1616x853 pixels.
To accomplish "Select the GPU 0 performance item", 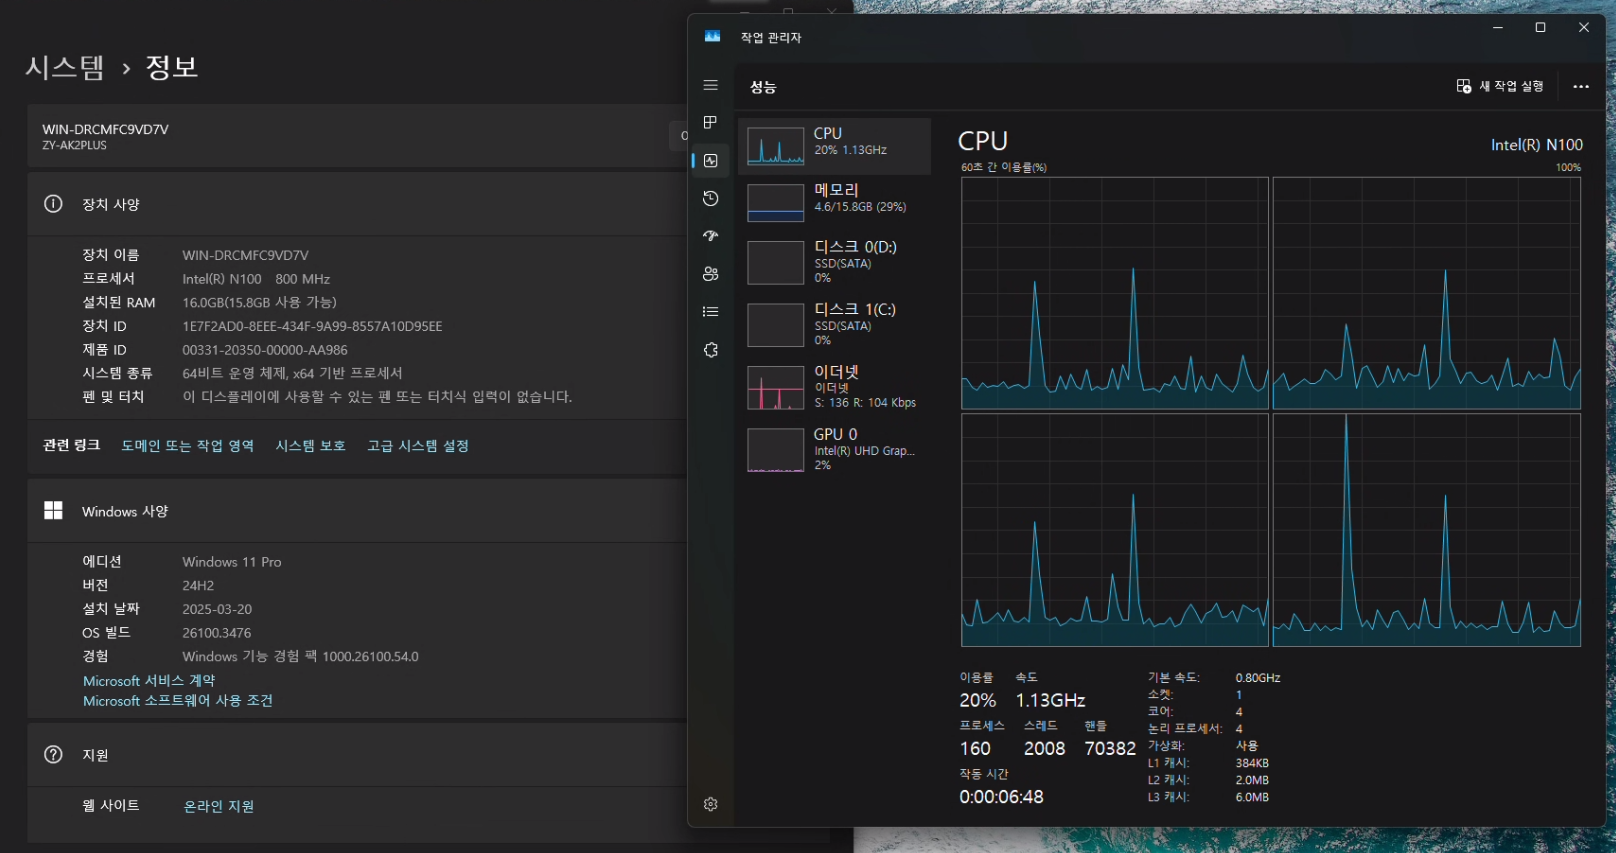I will click(x=834, y=449).
